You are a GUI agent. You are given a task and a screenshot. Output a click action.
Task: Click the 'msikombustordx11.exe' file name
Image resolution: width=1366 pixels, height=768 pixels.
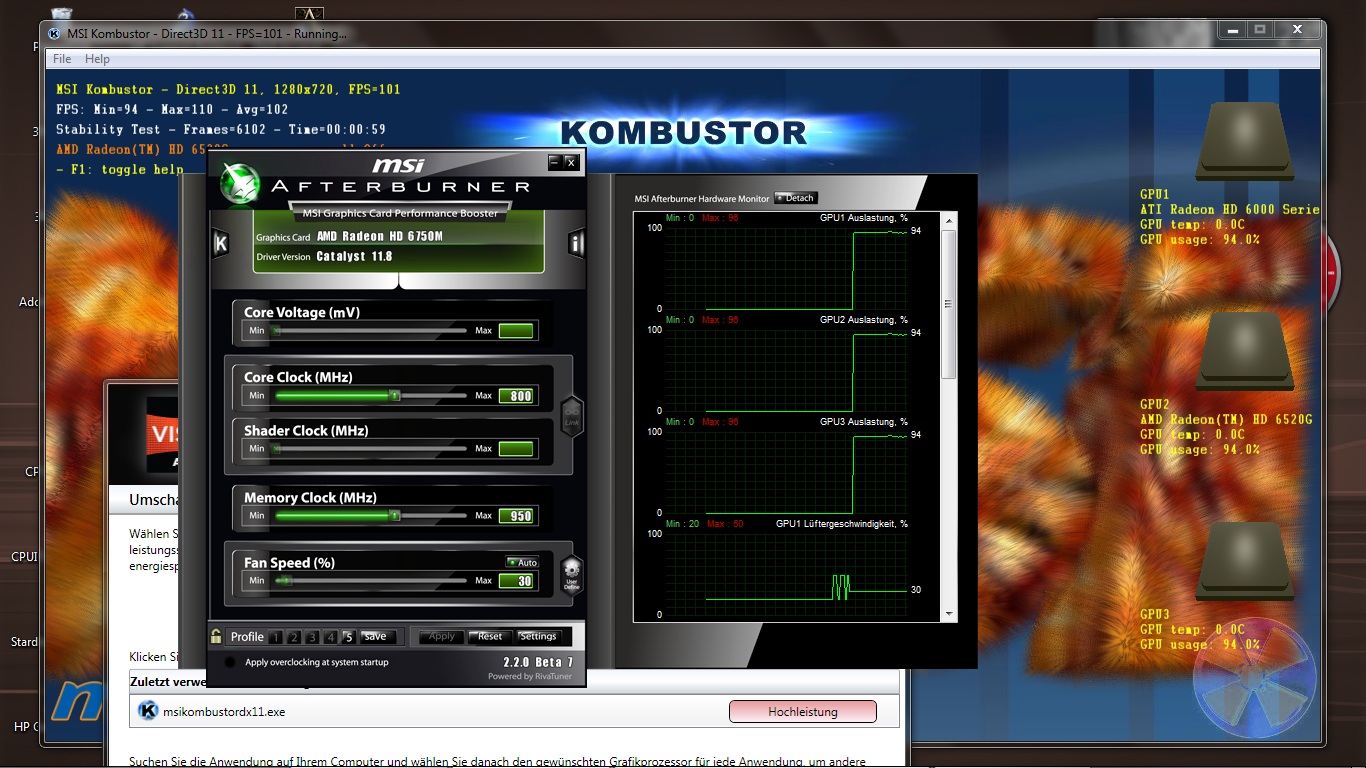(224, 712)
